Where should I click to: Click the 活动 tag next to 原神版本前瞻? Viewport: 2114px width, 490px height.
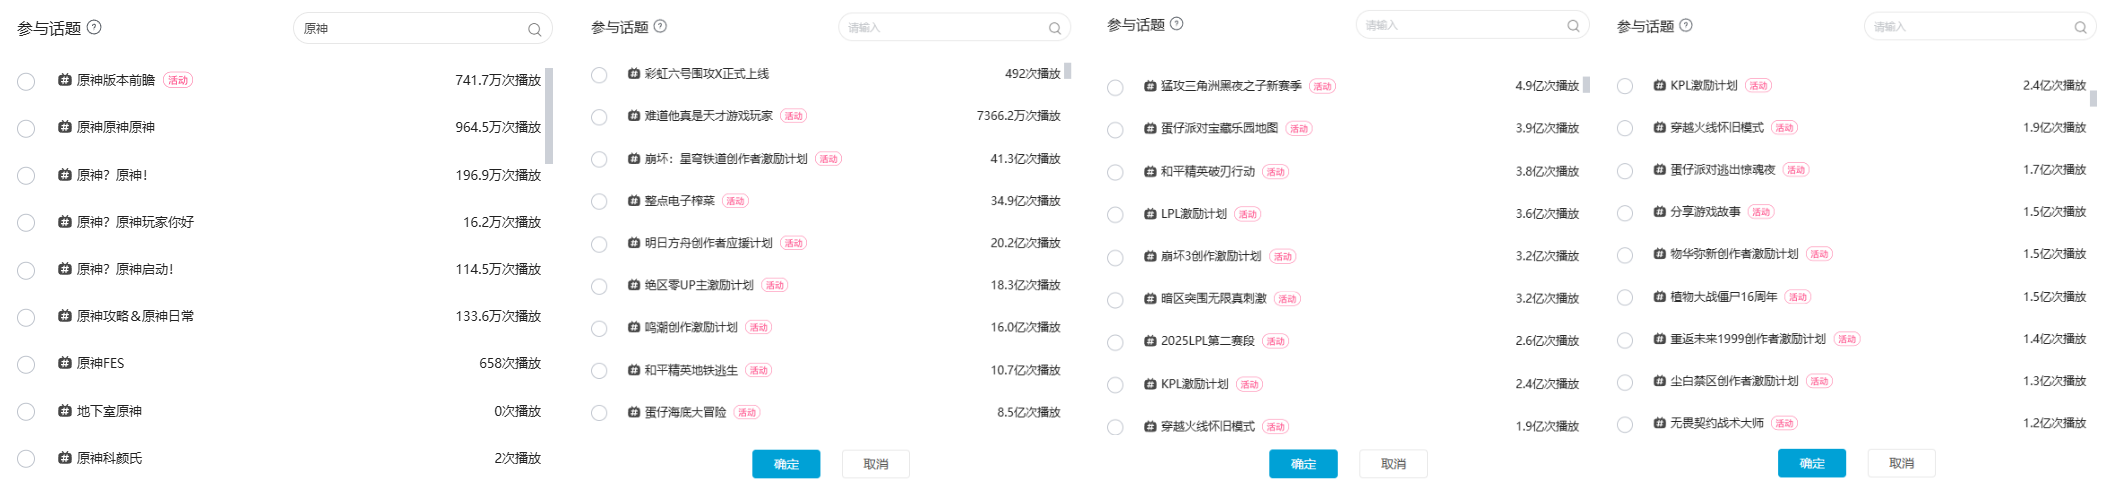[178, 80]
